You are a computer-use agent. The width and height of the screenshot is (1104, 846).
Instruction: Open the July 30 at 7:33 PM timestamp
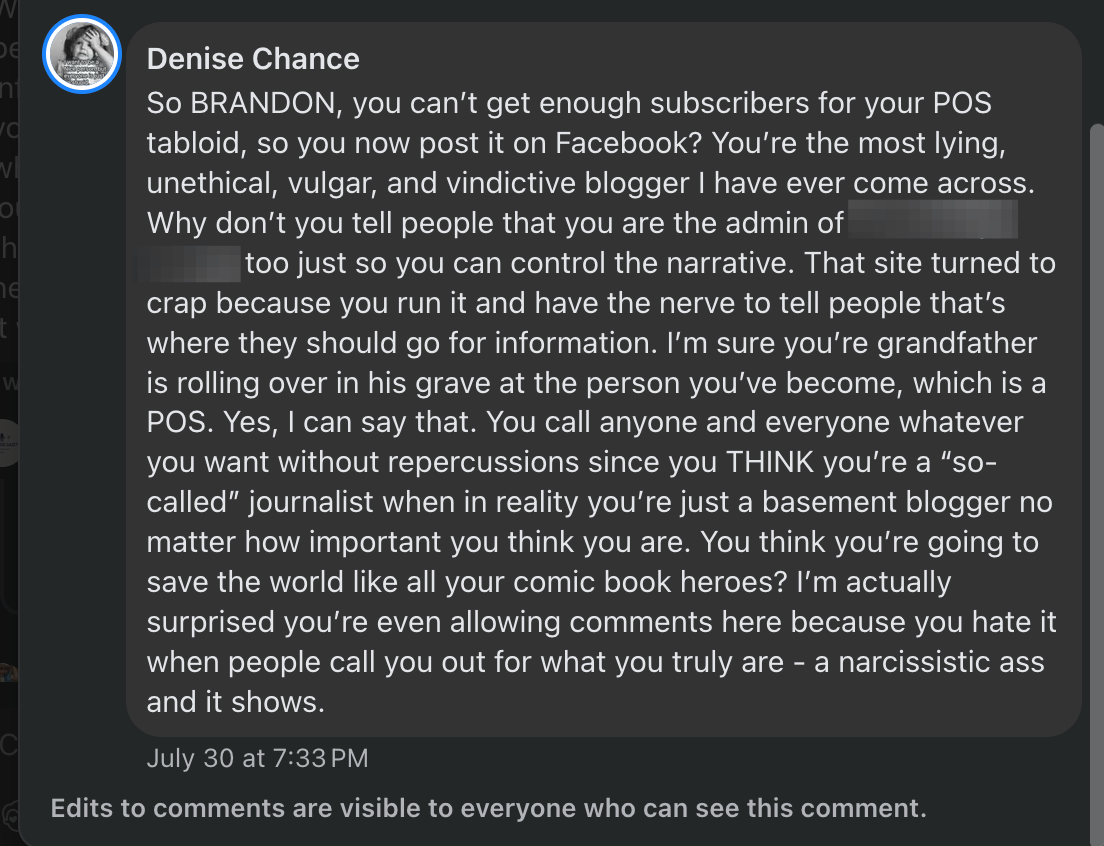tap(257, 758)
